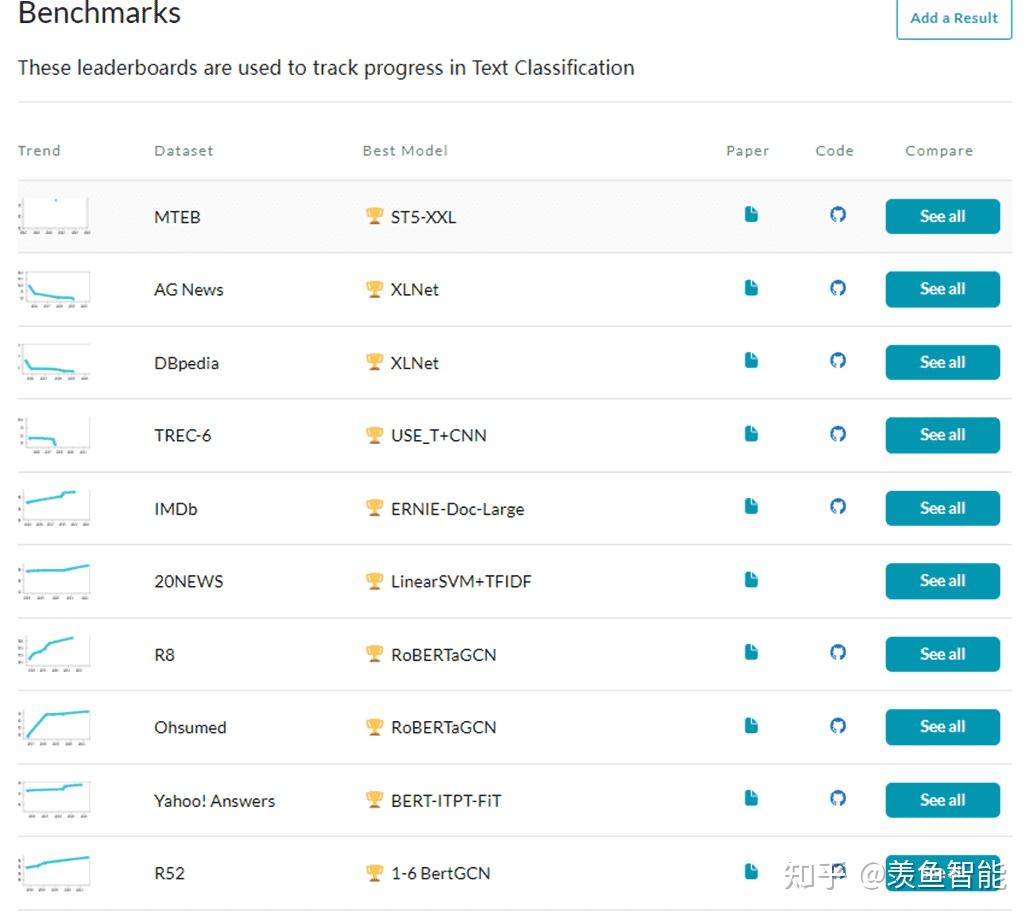Click the GitHub code icon for AG News
The height and width of the screenshot is (919, 1034).
tap(838, 288)
